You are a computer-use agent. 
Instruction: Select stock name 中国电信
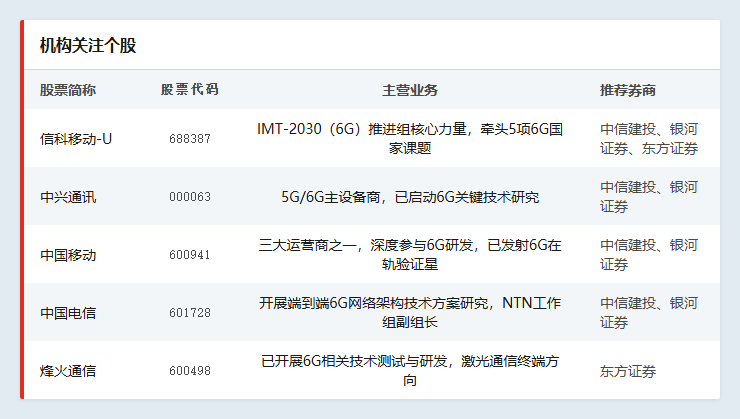pyautogui.click(x=68, y=313)
